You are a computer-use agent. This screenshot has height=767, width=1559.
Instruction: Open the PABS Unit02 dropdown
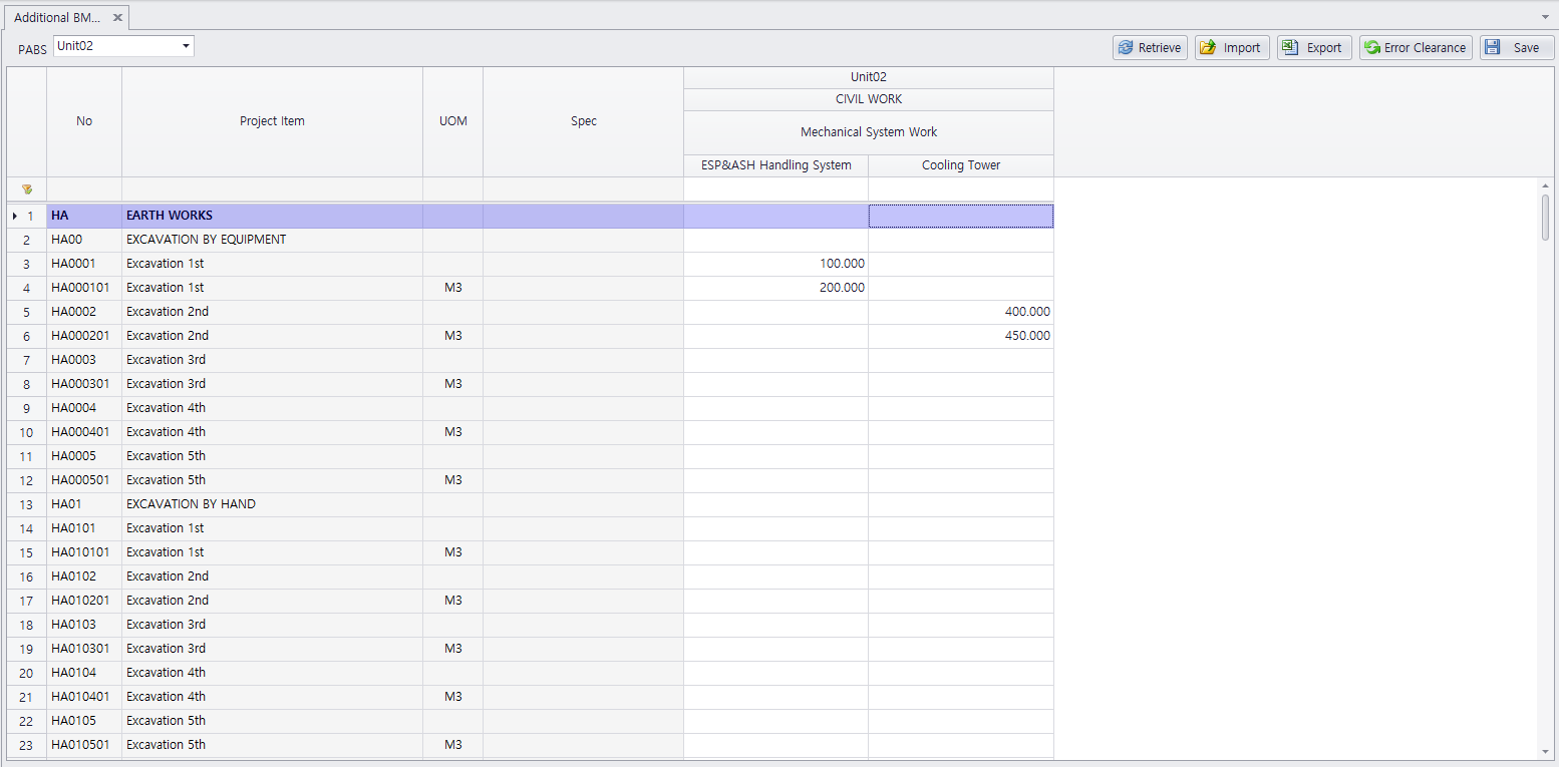(186, 46)
